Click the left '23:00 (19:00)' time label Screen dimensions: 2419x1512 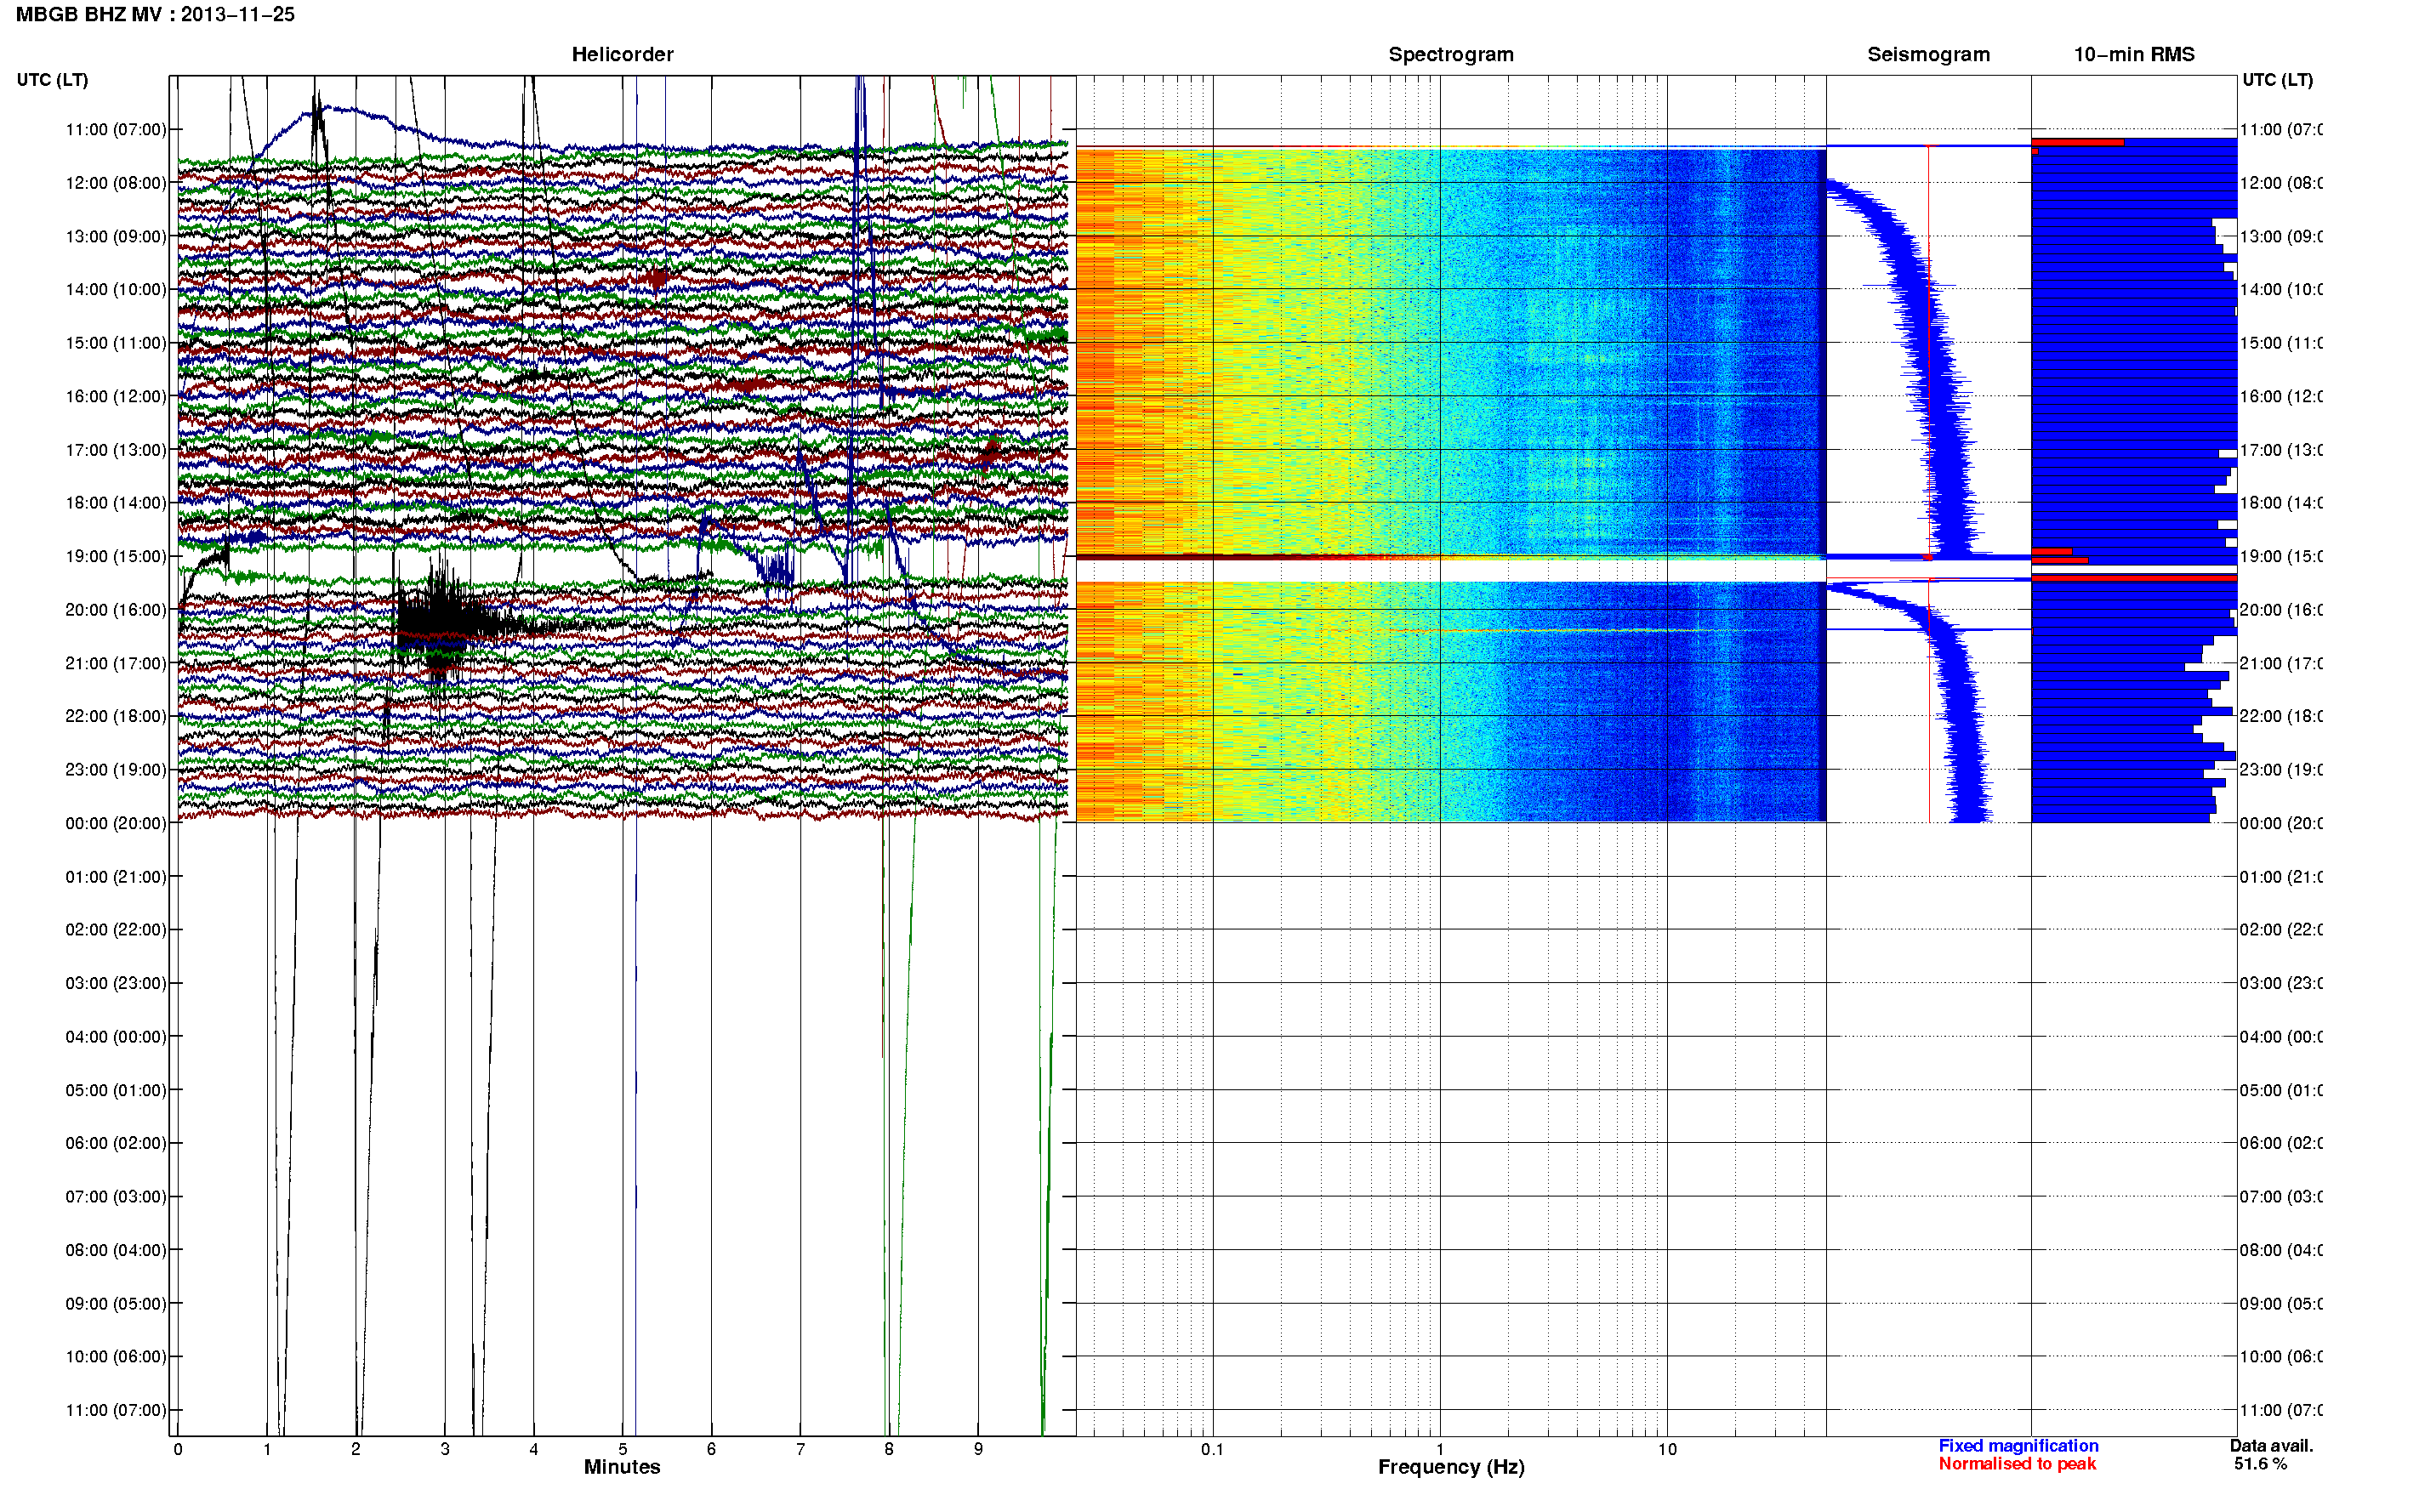[115, 770]
